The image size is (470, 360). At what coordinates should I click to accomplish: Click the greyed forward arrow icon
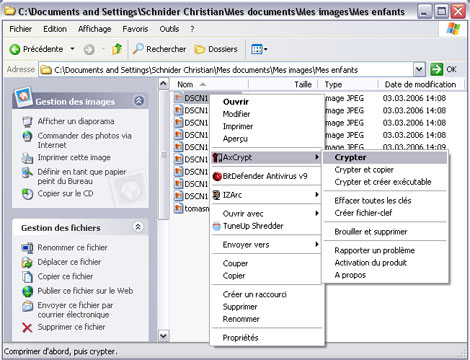tap(89, 50)
